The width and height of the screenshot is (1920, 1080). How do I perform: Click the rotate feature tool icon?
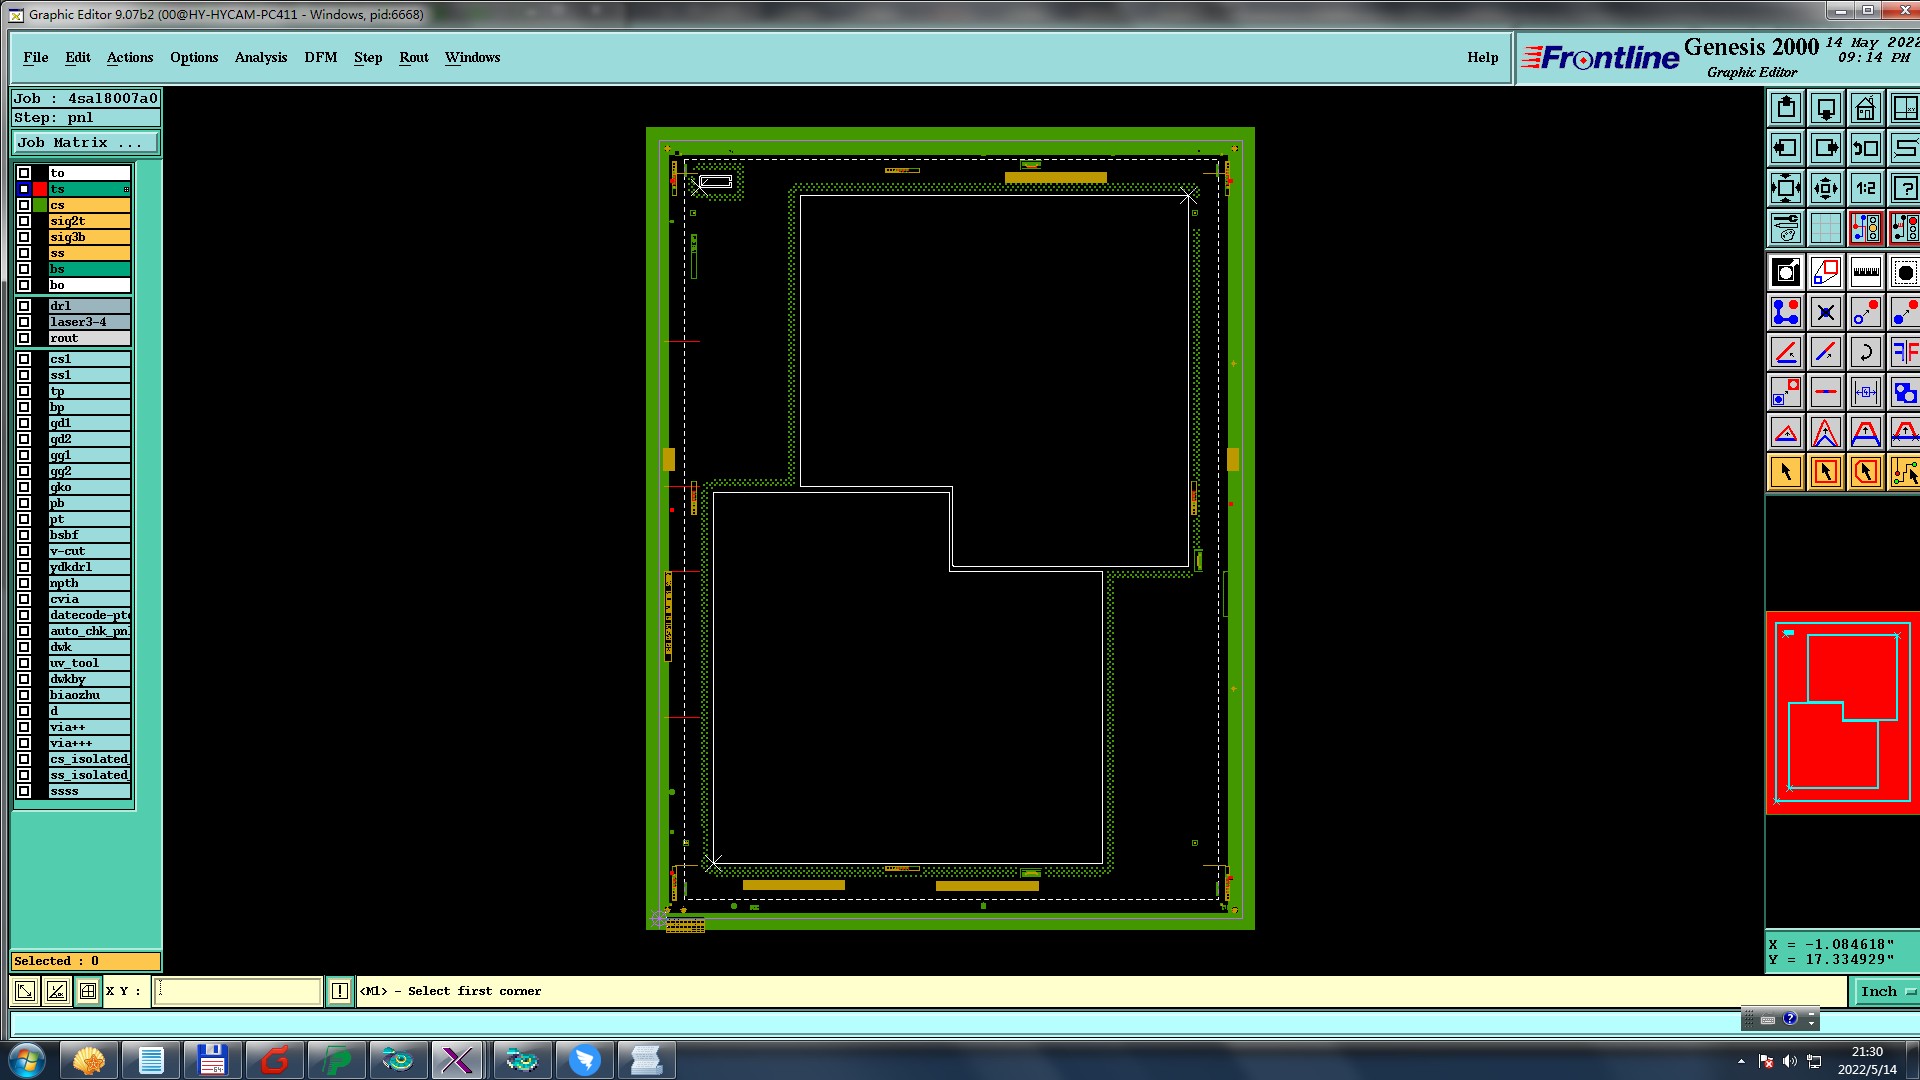pyautogui.click(x=1865, y=352)
